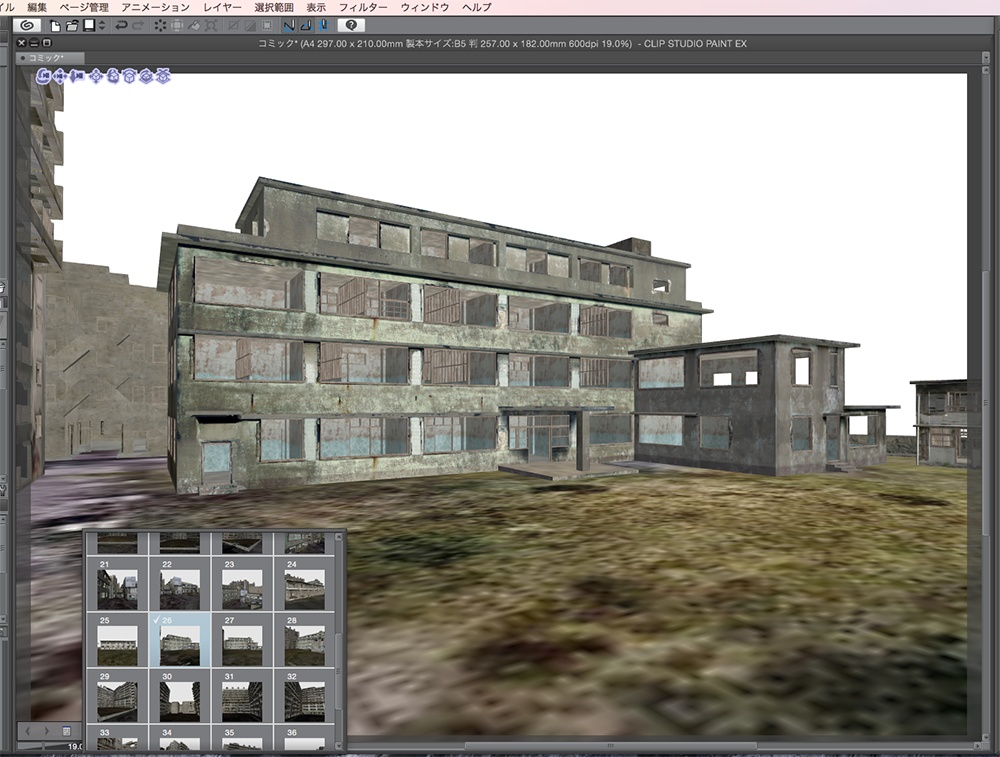Choose camera preset thumbnail 31
Screen dimensions: 1000x757
click(x=242, y=696)
